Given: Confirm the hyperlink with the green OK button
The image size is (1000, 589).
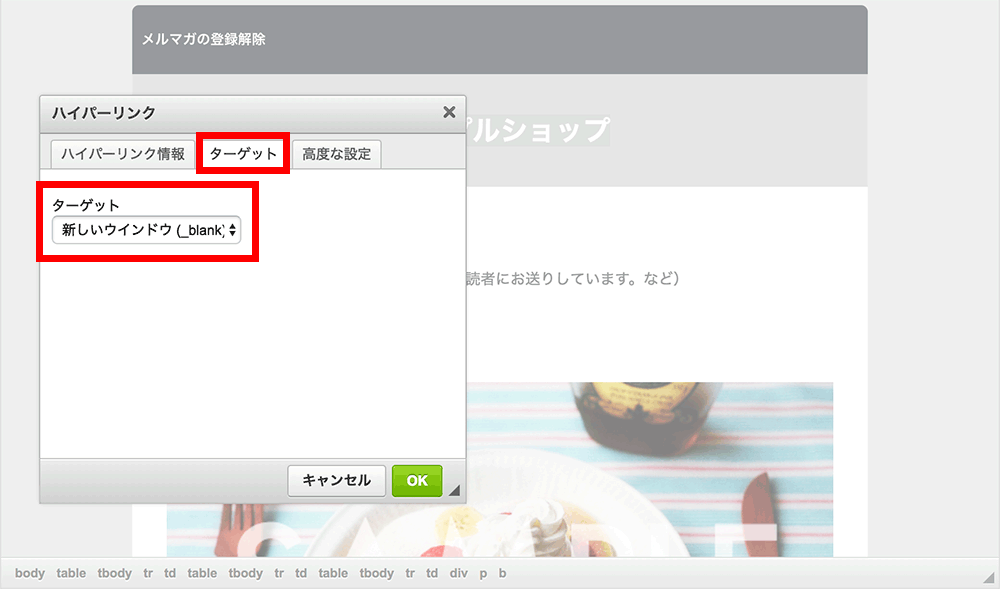Looking at the screenshot, I should click(417, 481).
